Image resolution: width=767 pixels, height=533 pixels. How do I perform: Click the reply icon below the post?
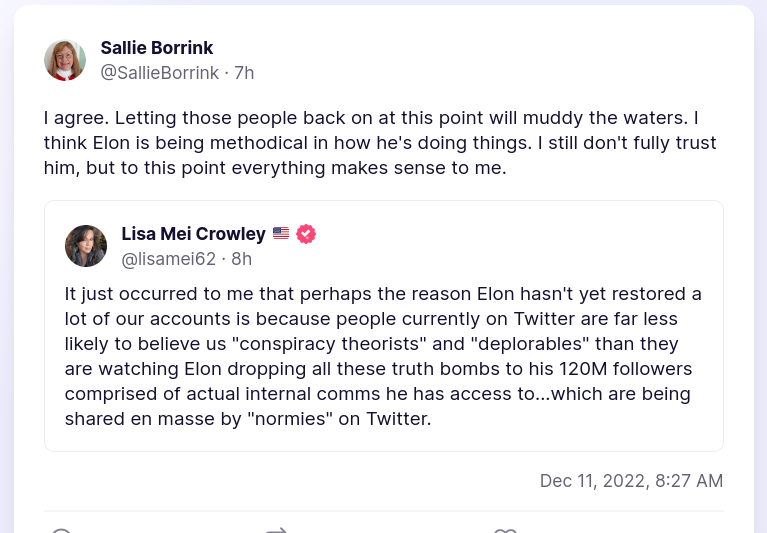60,530
